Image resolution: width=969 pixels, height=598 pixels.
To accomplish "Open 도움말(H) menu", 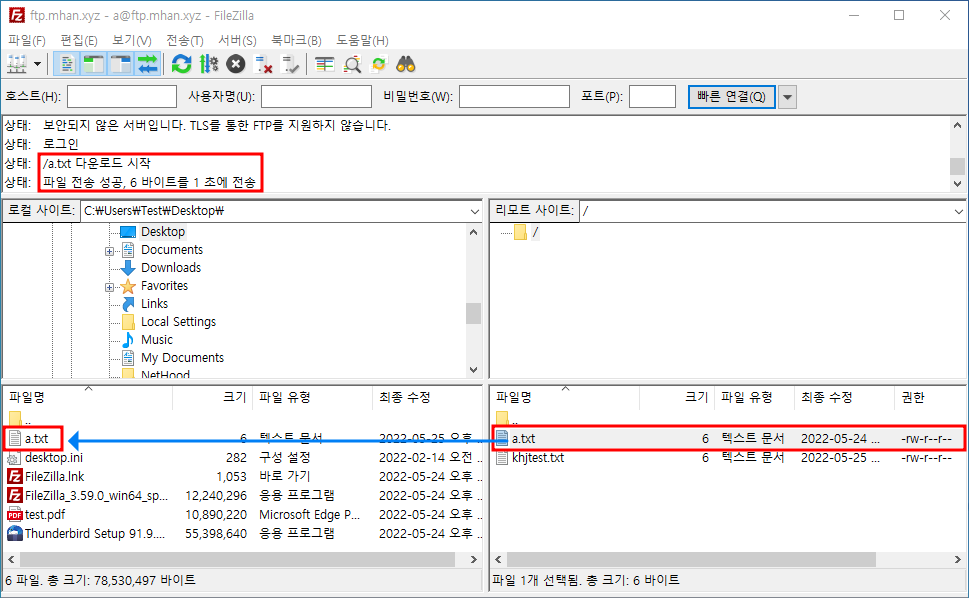I will [x=362, y=40].
